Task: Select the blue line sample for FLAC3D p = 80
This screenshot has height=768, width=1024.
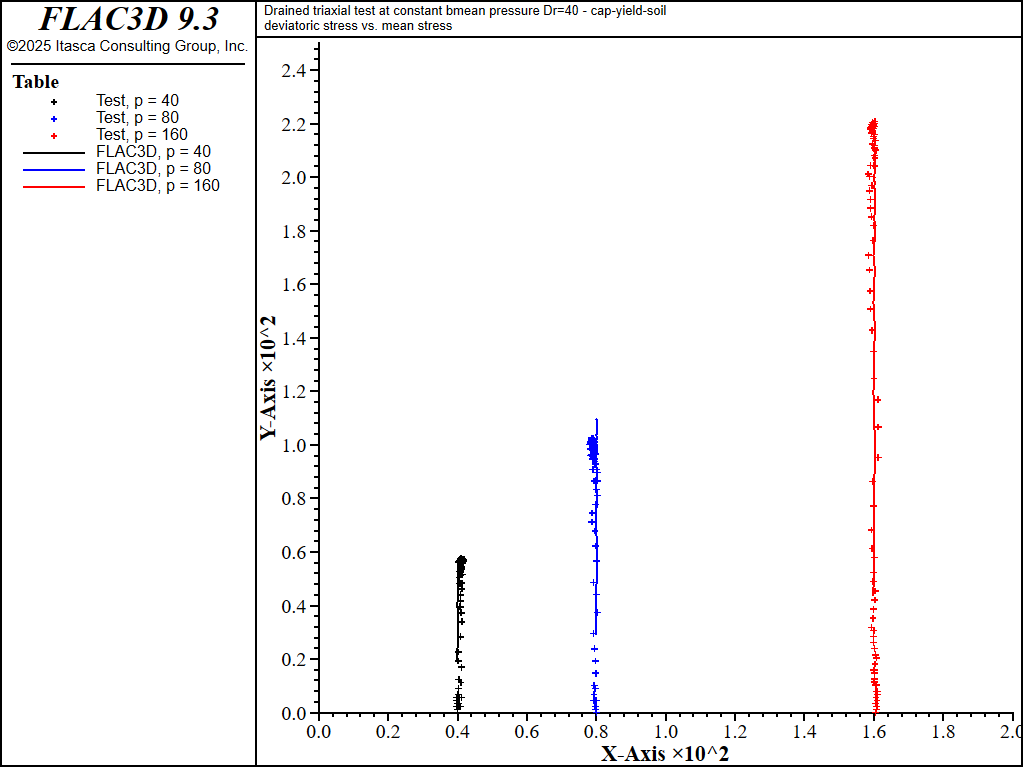Action: [54, 169]
